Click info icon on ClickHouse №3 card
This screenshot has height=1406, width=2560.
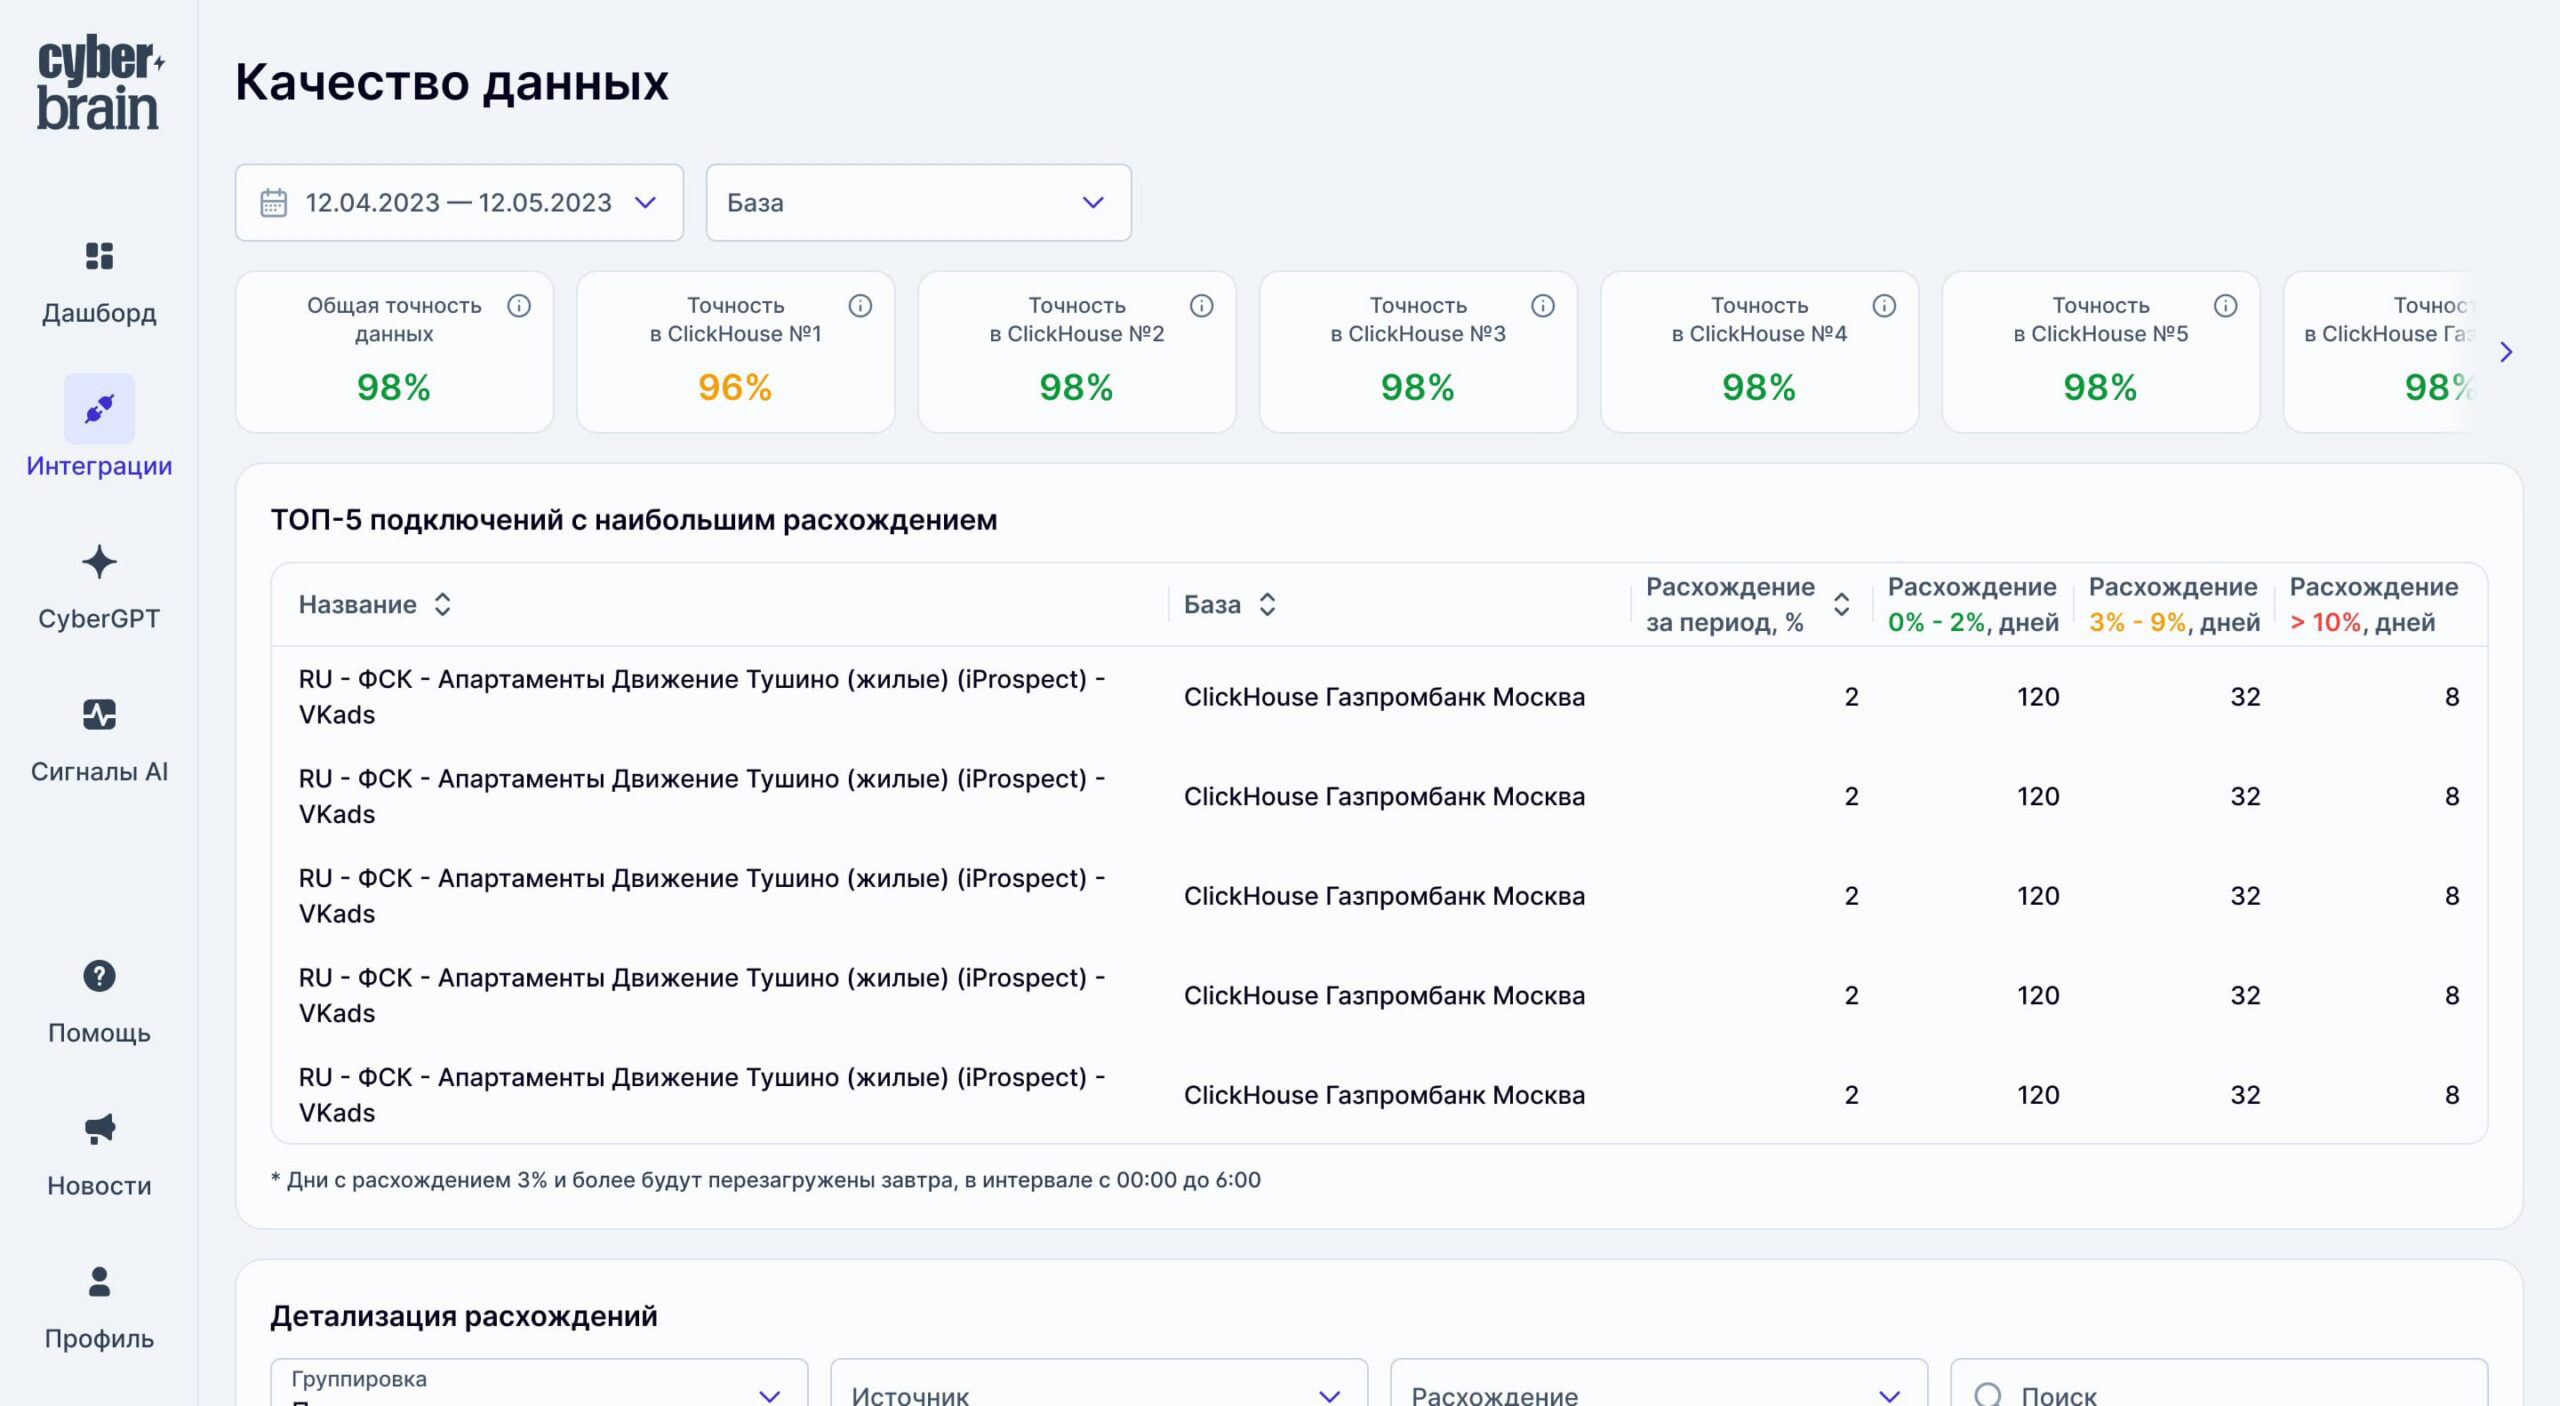coord(1543,306)
